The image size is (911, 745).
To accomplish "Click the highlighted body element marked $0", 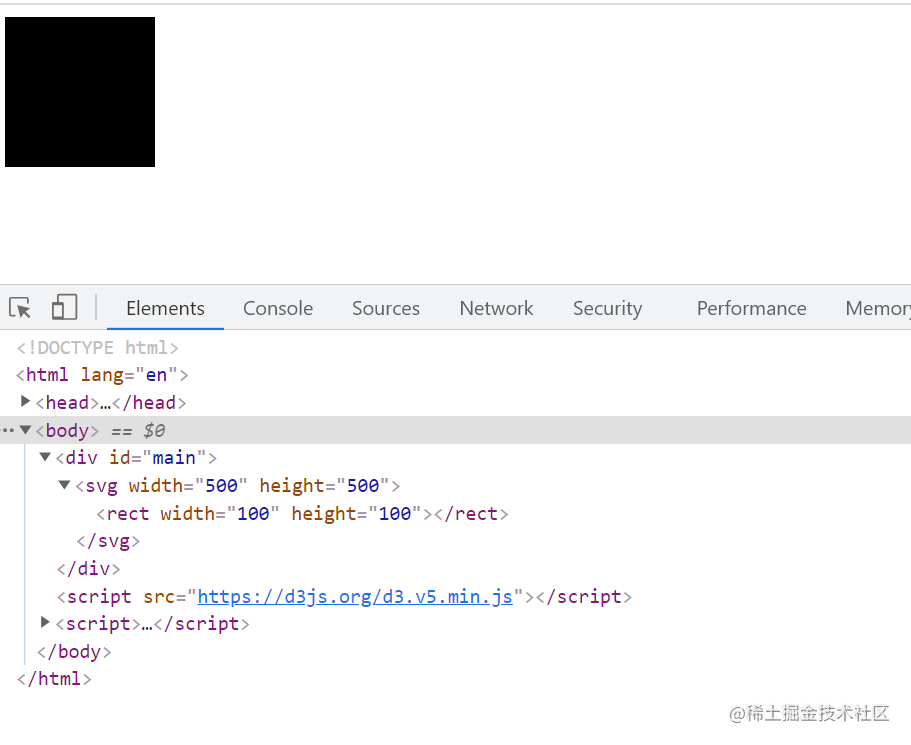I will pyautogui.click(x=67, y=430).
